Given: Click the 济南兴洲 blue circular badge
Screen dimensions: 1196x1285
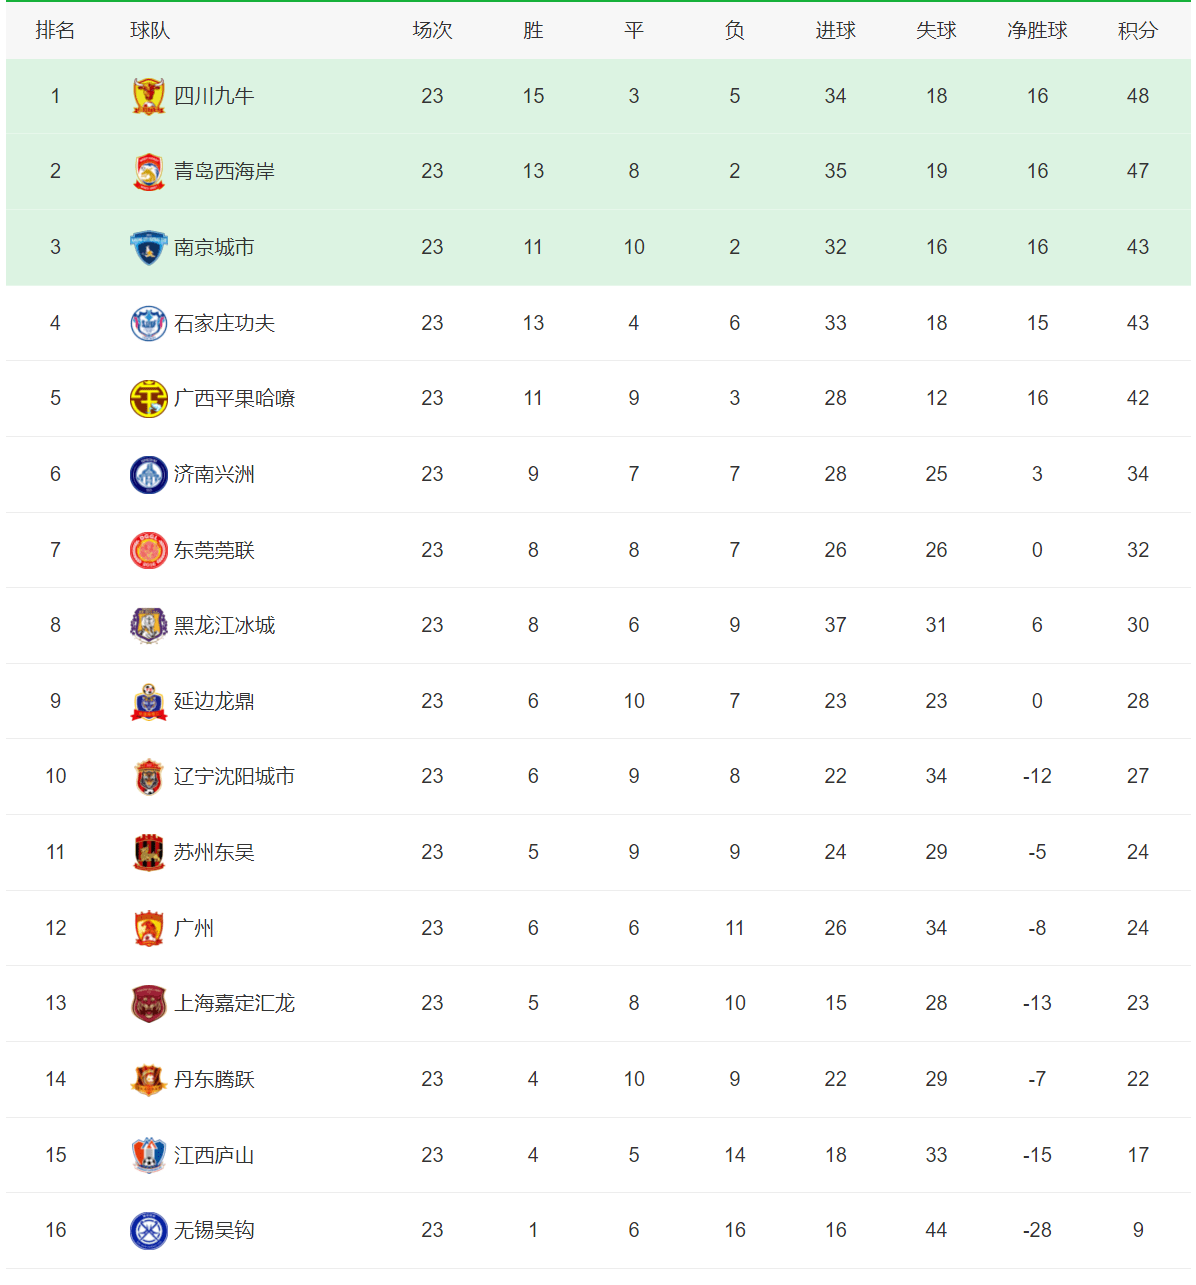Looking at the screenshot, I should 149,474.
